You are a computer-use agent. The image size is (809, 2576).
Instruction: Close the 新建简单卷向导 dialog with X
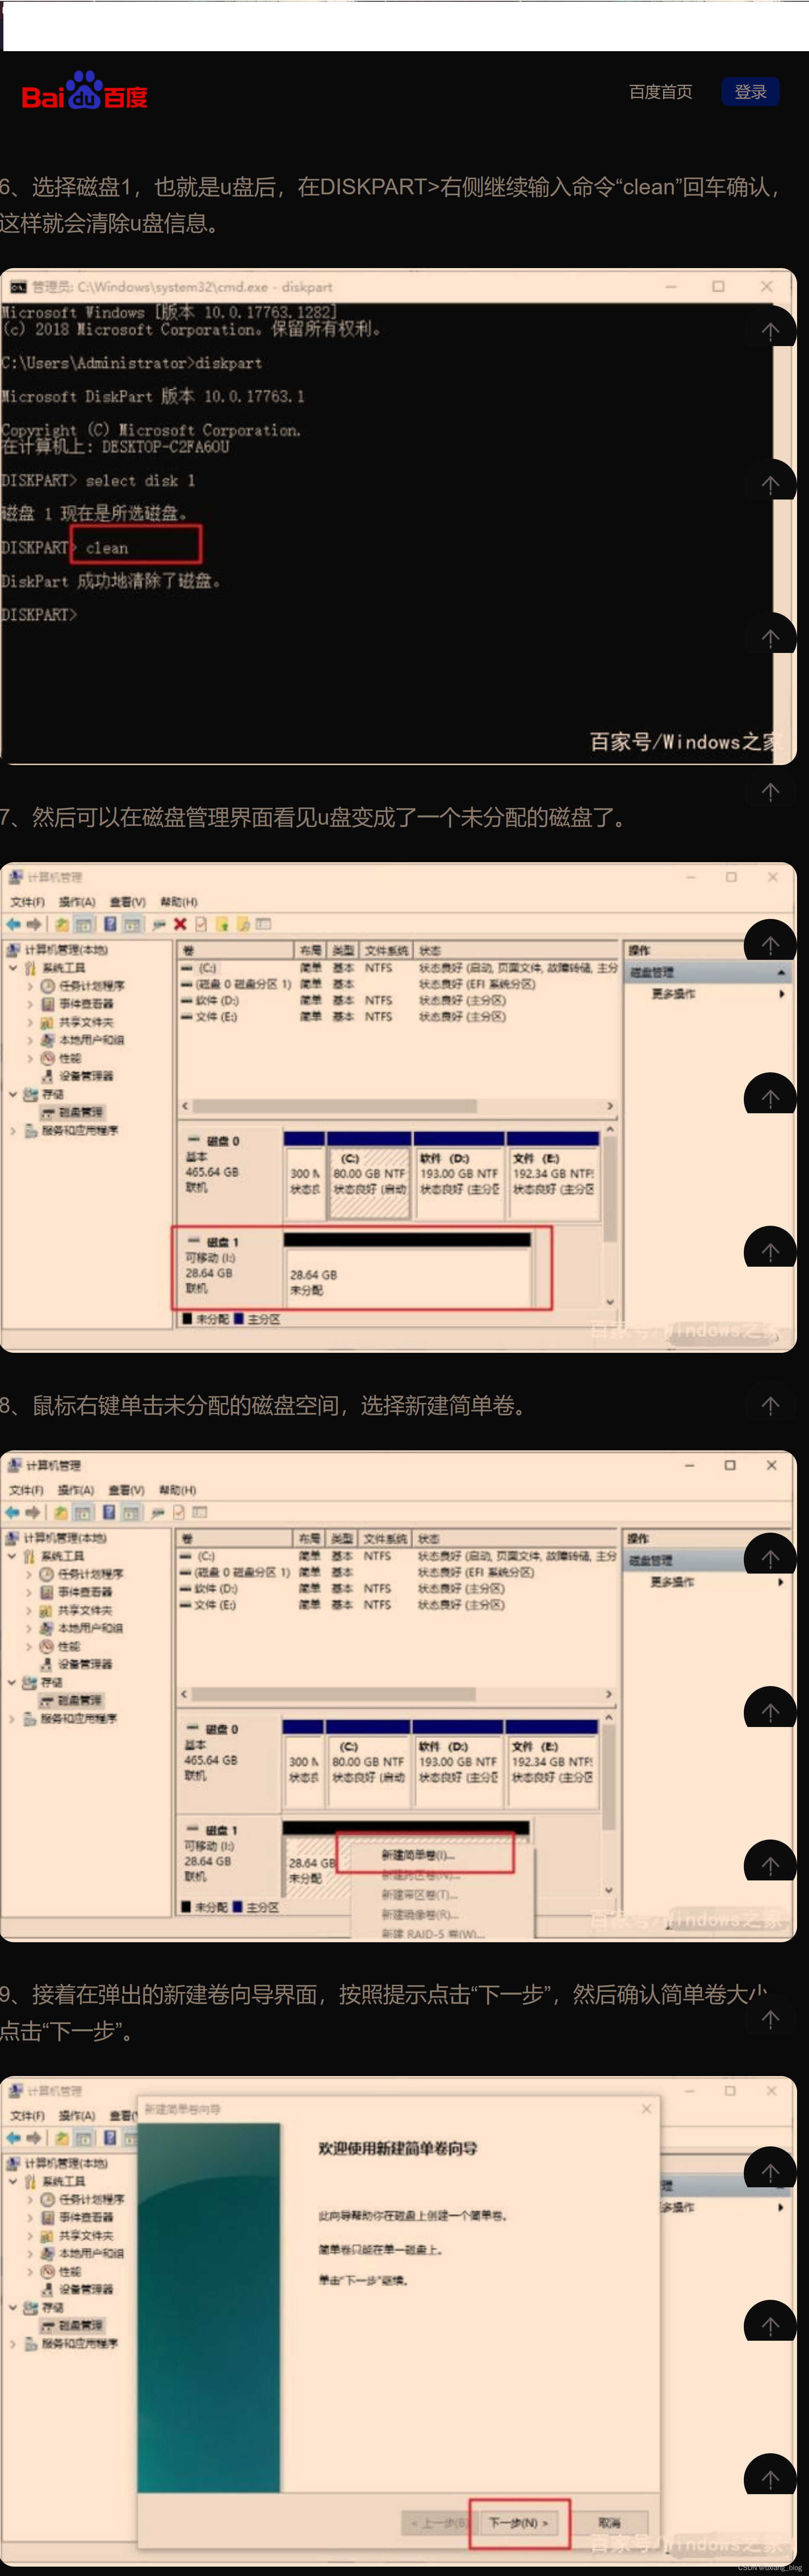pos(646,2109)
